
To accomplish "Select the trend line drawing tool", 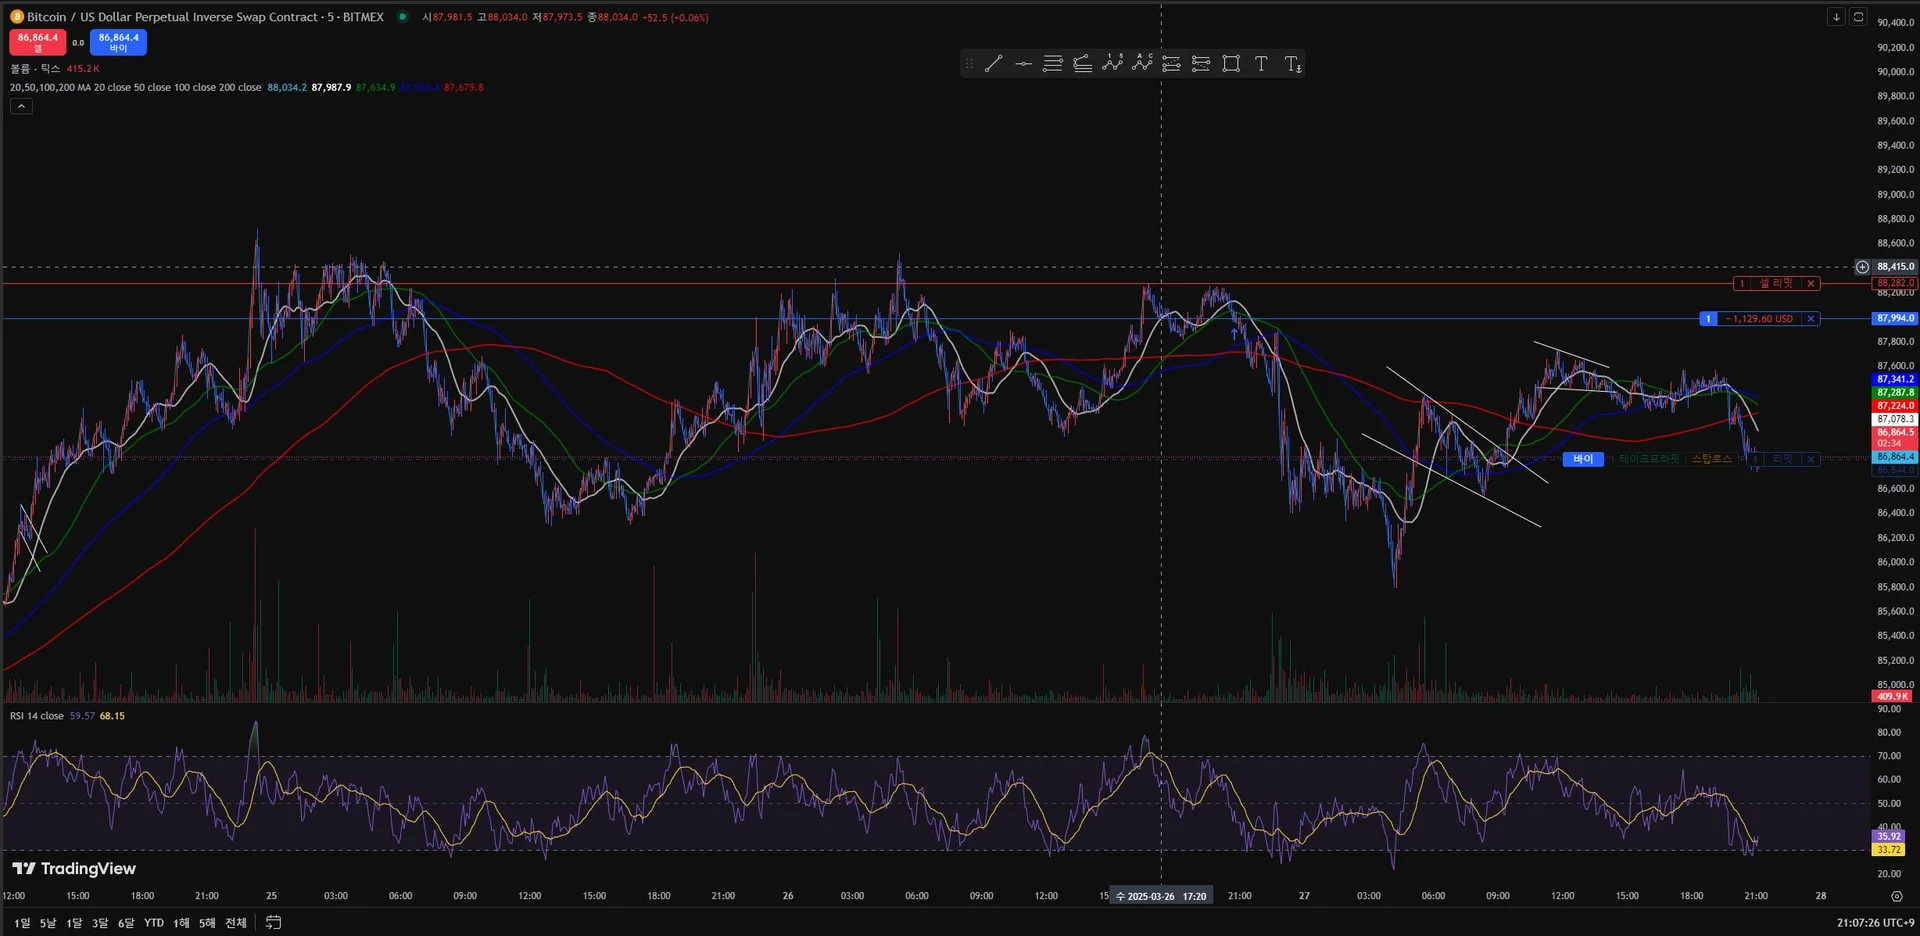I will pos(993,64).
